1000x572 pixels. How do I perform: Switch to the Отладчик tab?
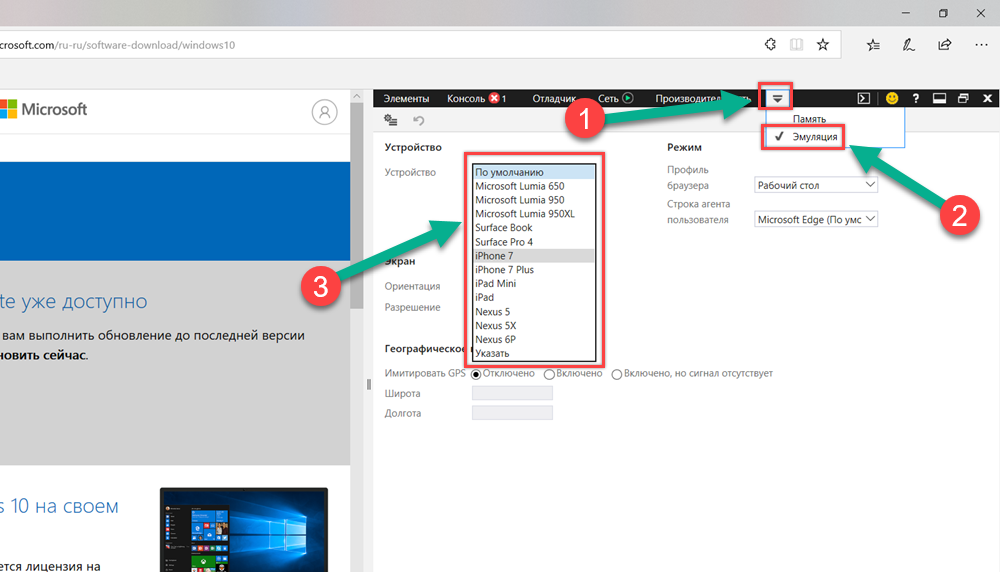tap(554, 98)
